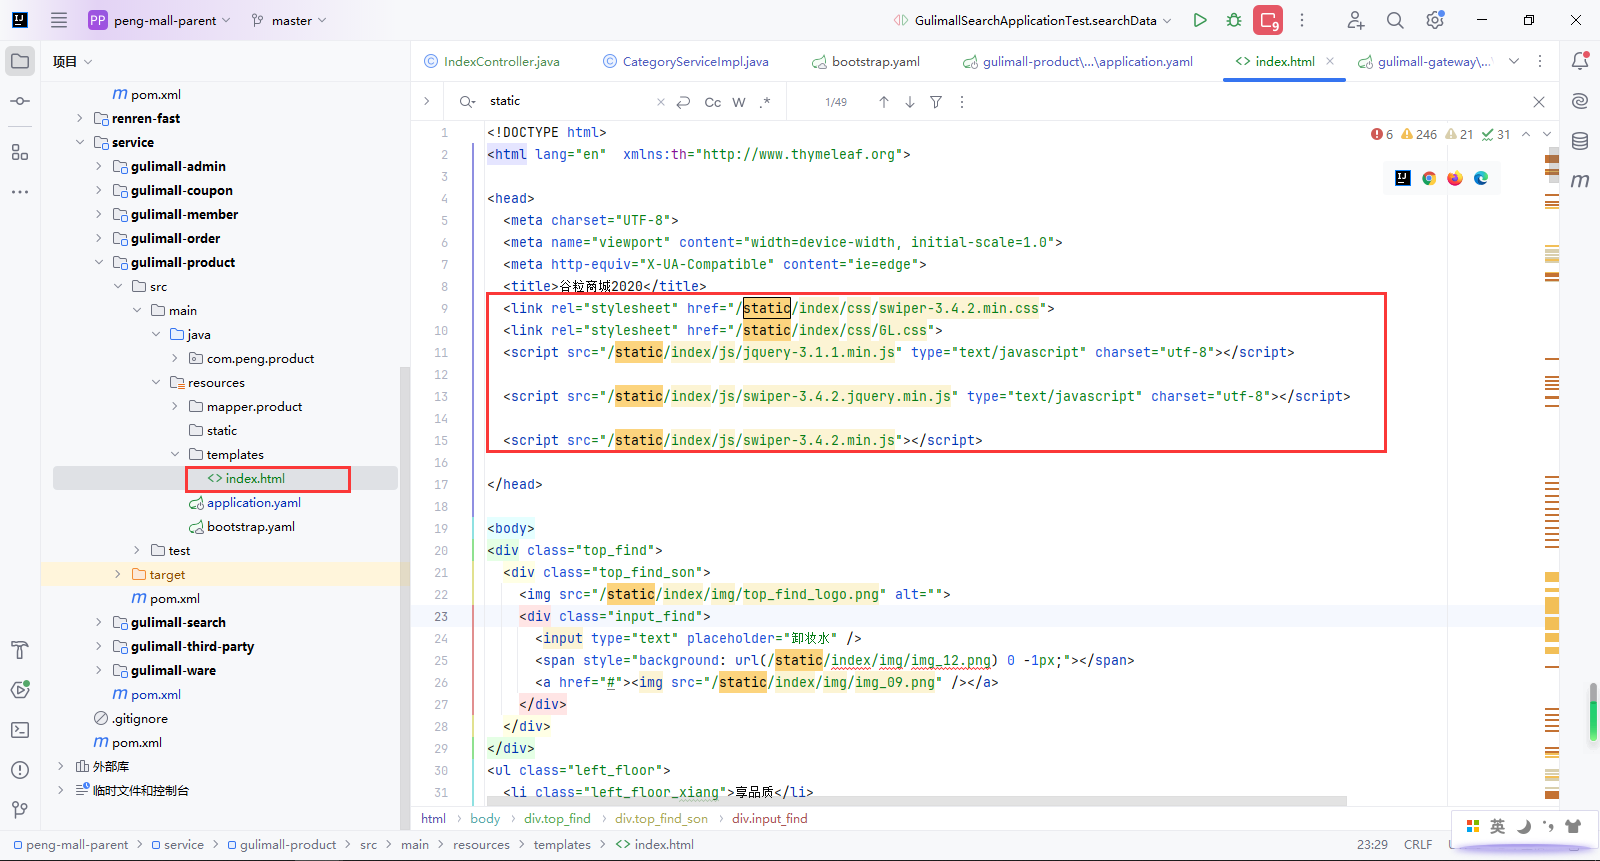Open search filter options
Image resolution: width=1600 pixels, height=861 pixels.
[936, 102]
